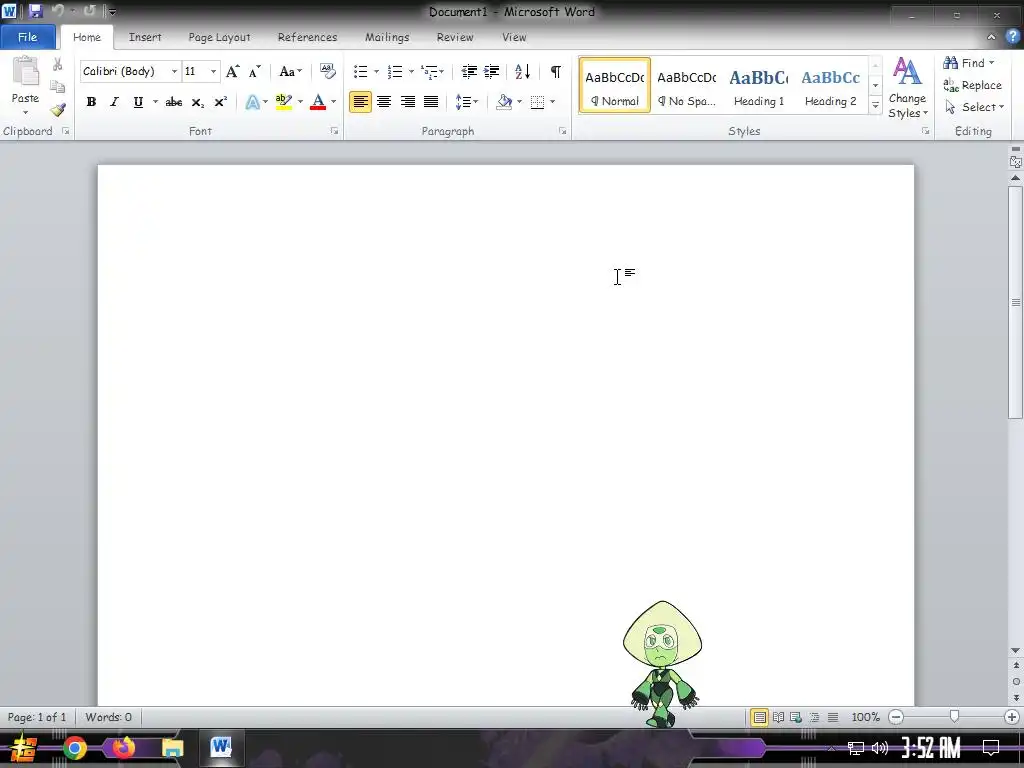The height and width of the screenshot is (768, 1024).
Task: Click the Grow Font icon
Action: [x=232, y=71]
